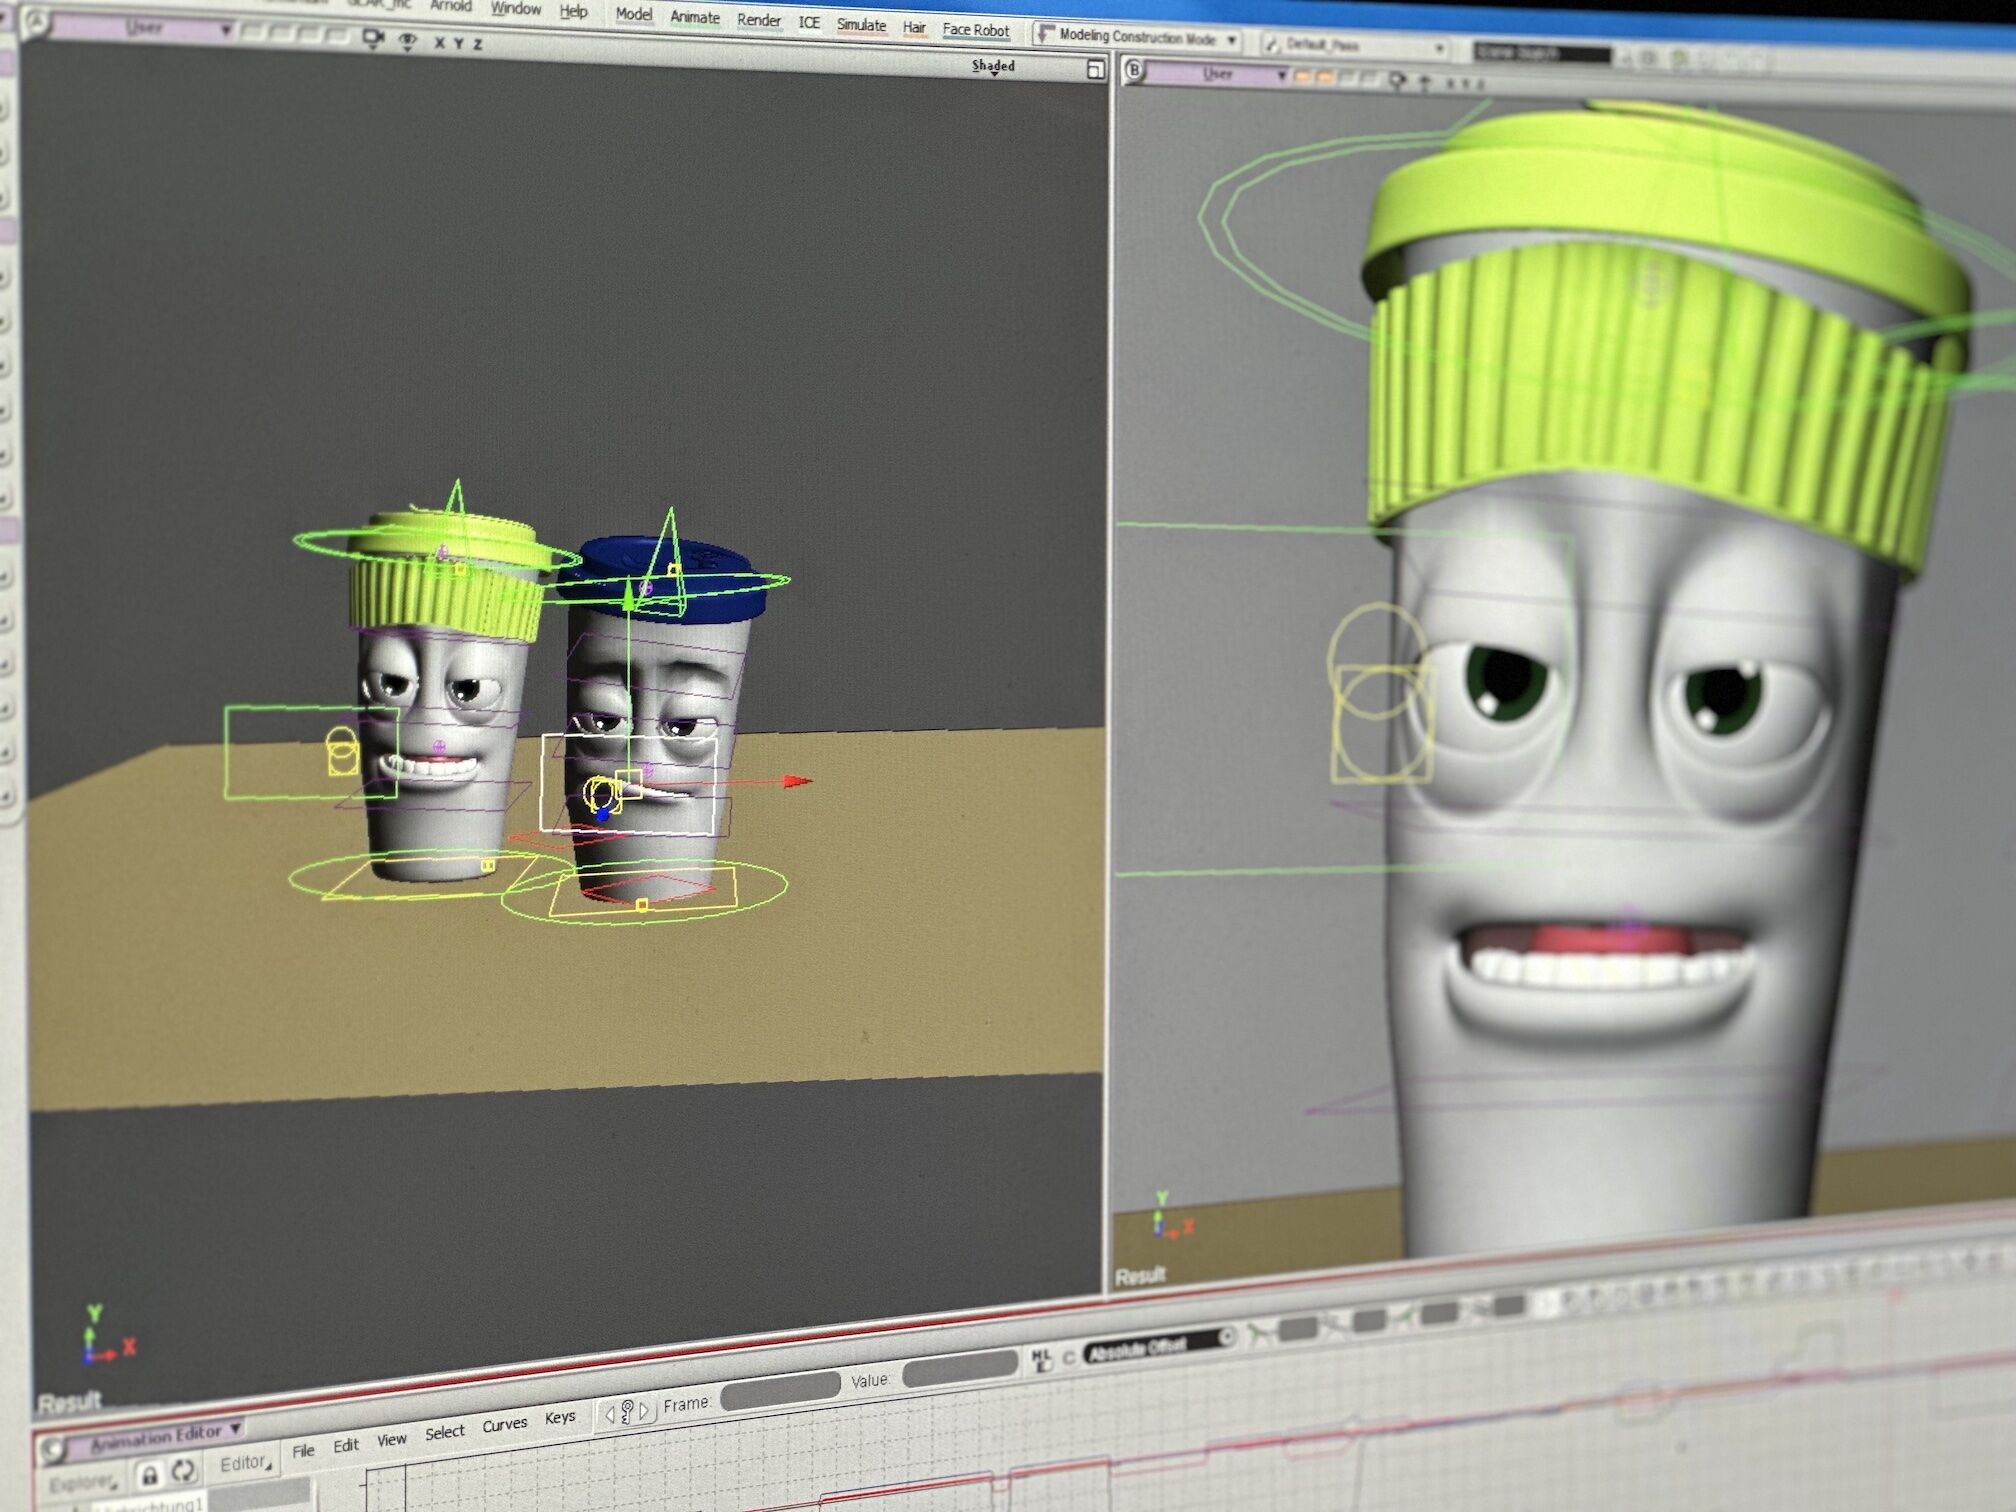The height and width of the screenshot is (1512, 2016).
Task: Click the Editor button in Animation Editor
Action: 244,1464
